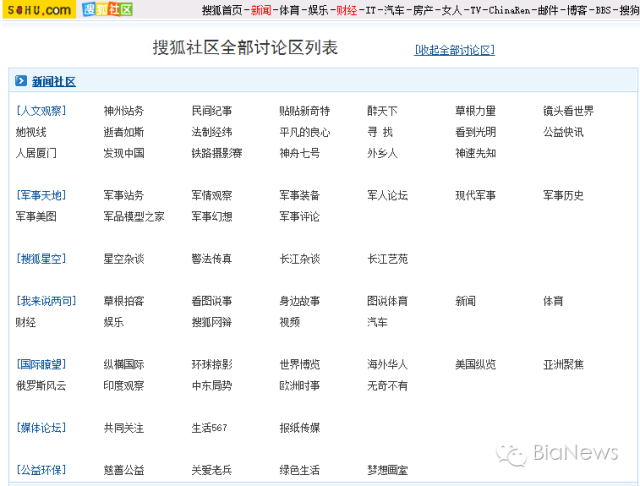Open the [军事天地] category link
640x486 pixels.
coord(41,195)
